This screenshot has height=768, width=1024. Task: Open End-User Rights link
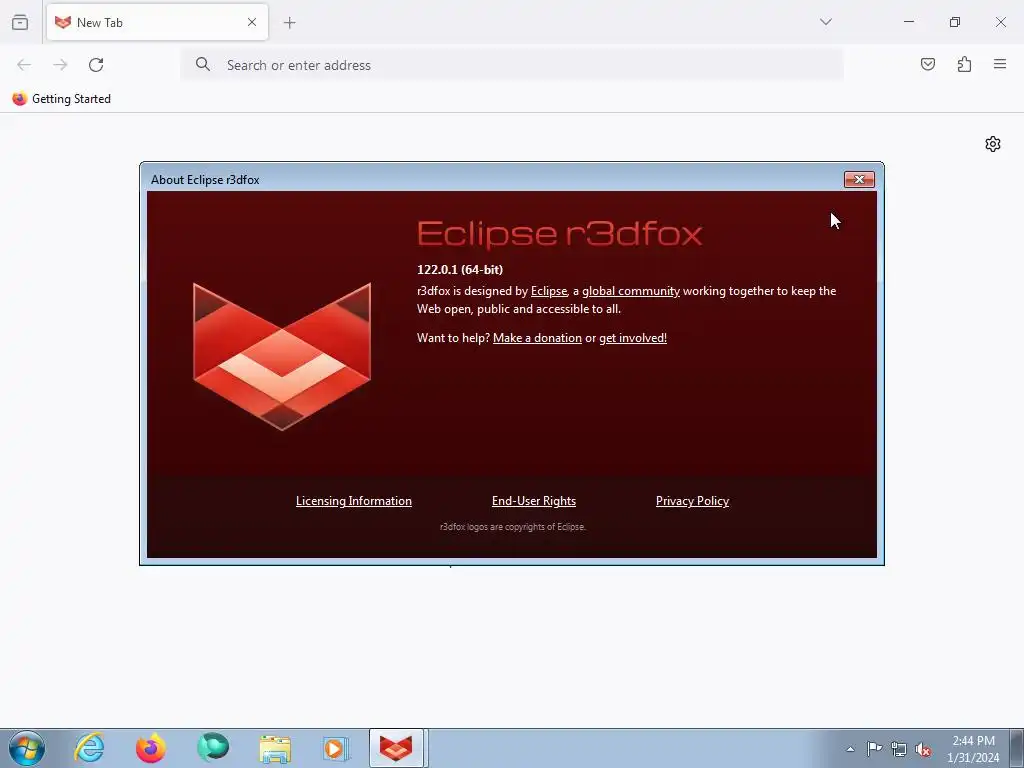(534, 501)
